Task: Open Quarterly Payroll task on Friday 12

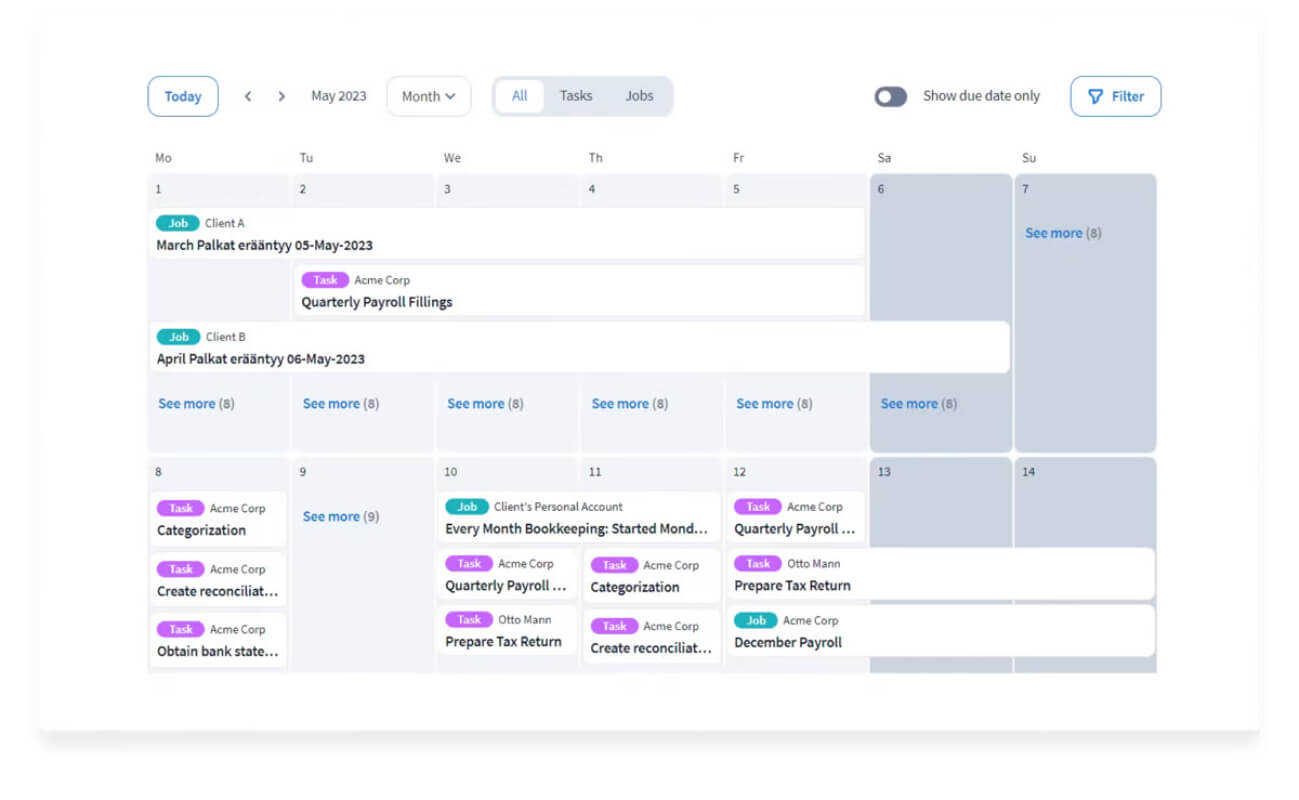Action: point(796,517)
